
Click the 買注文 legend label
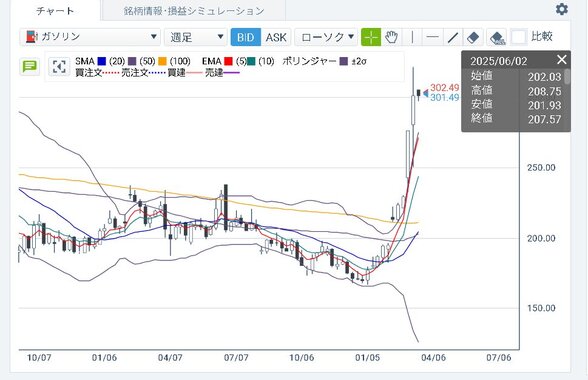click(88, 73)
